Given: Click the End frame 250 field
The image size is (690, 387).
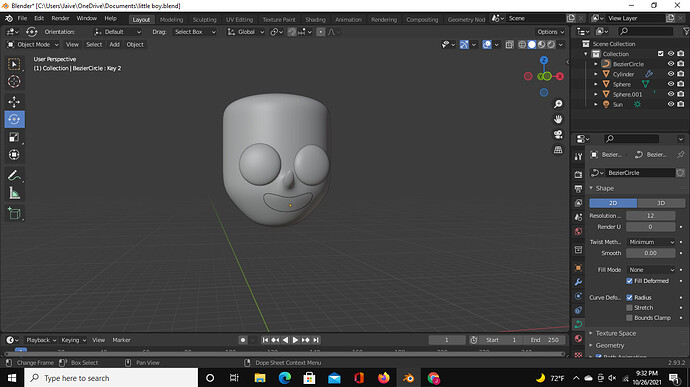Looking at the screenshot, I should pos(545,340).
